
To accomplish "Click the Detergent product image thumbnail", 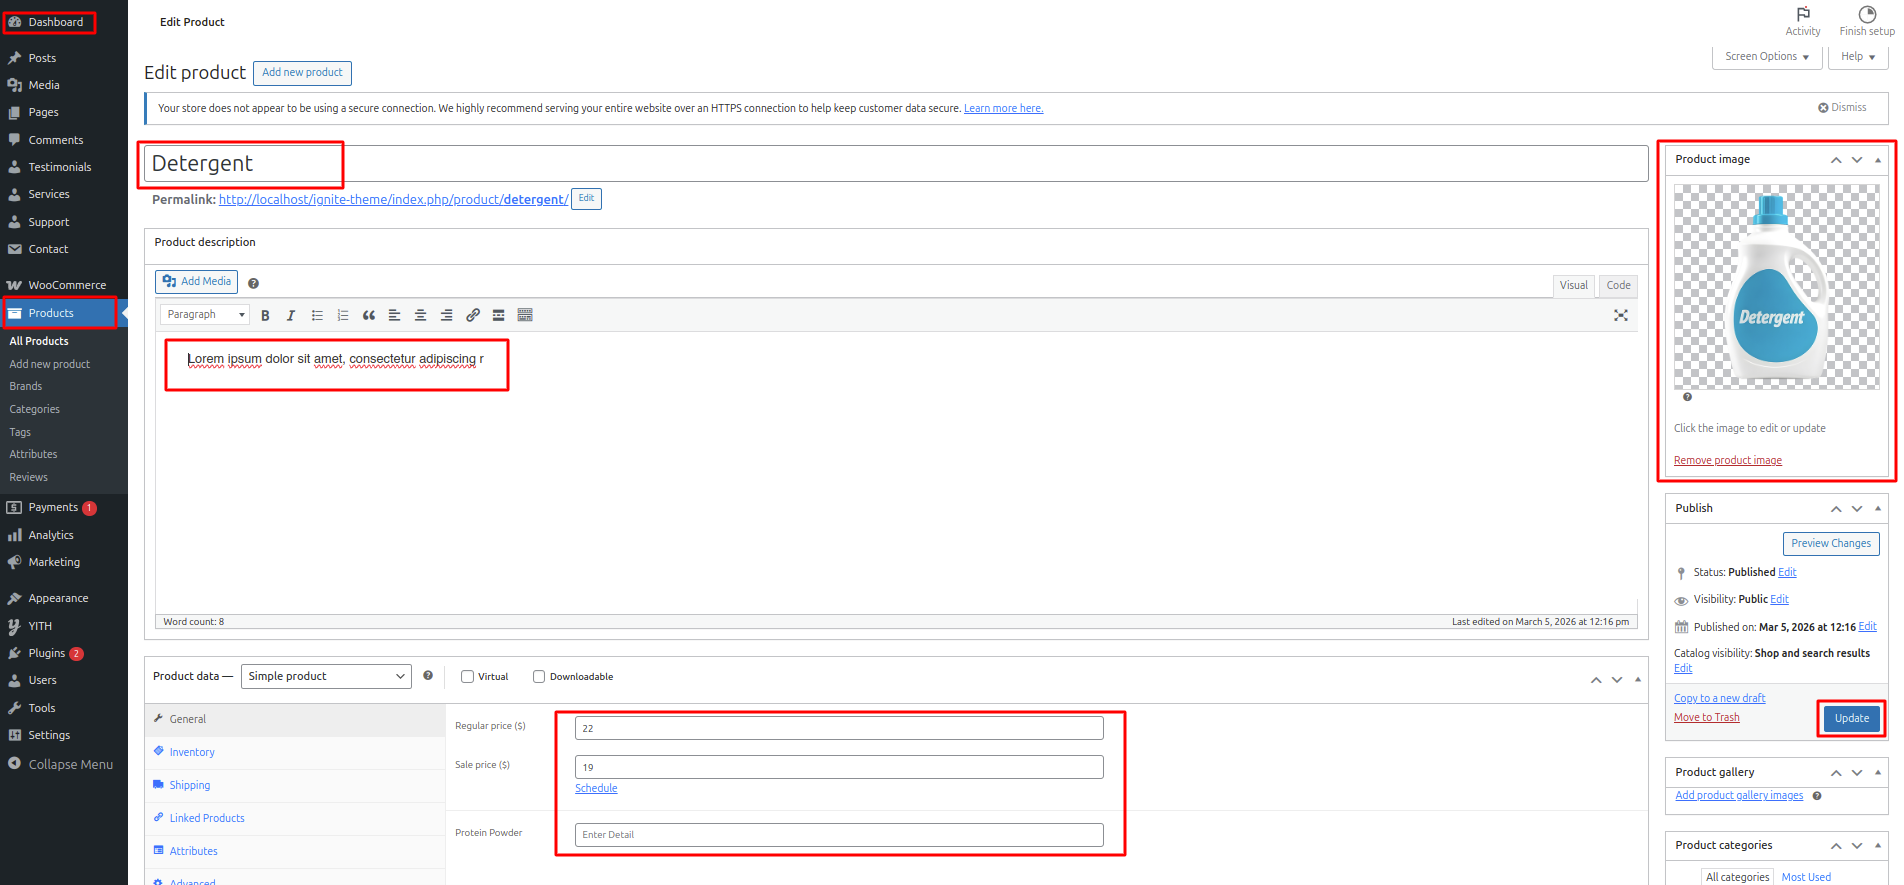I will (x=1777, y=287).
